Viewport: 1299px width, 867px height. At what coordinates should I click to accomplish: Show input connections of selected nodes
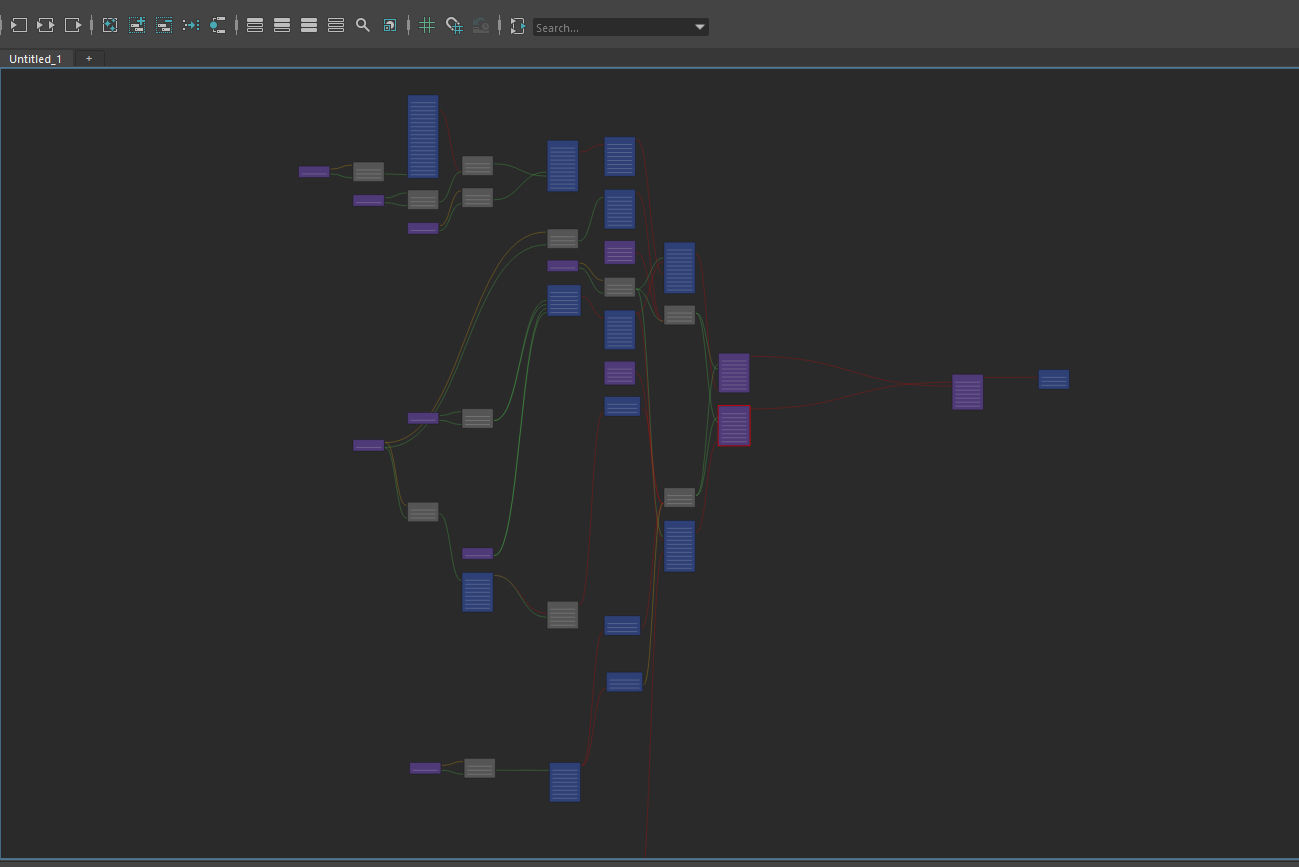click(19, 25)
